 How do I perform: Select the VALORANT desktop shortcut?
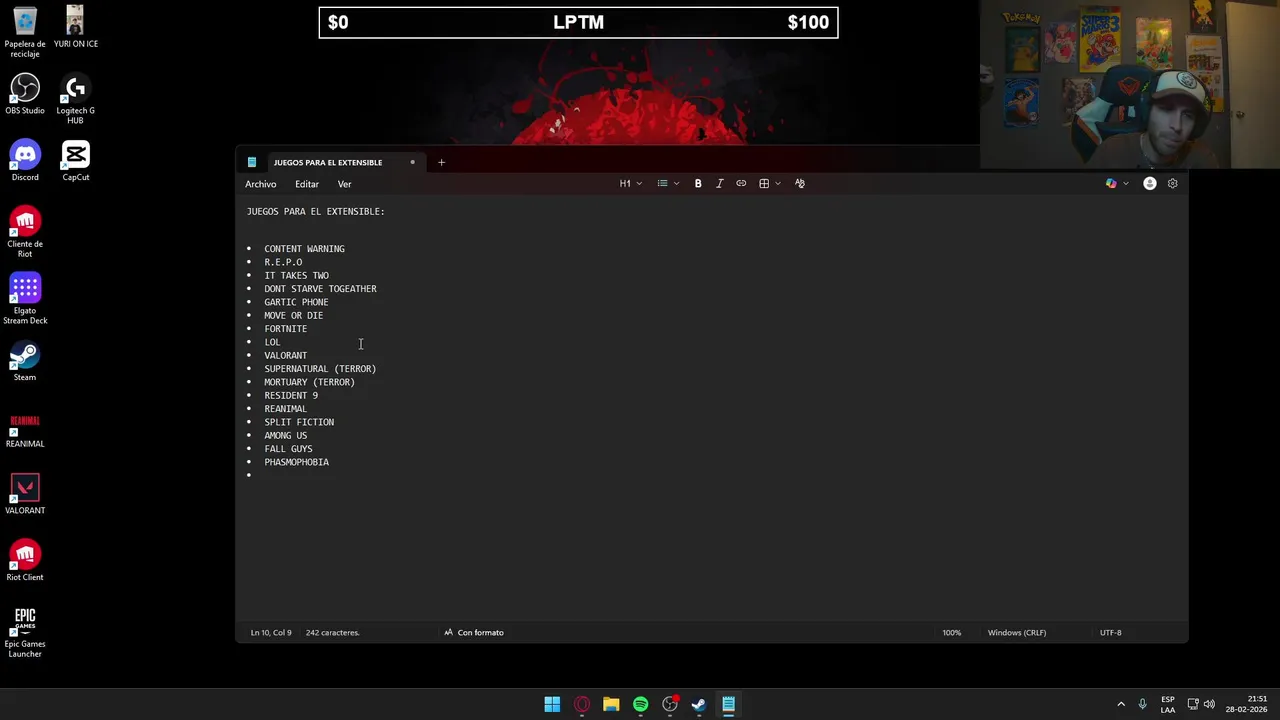(25, 494)
